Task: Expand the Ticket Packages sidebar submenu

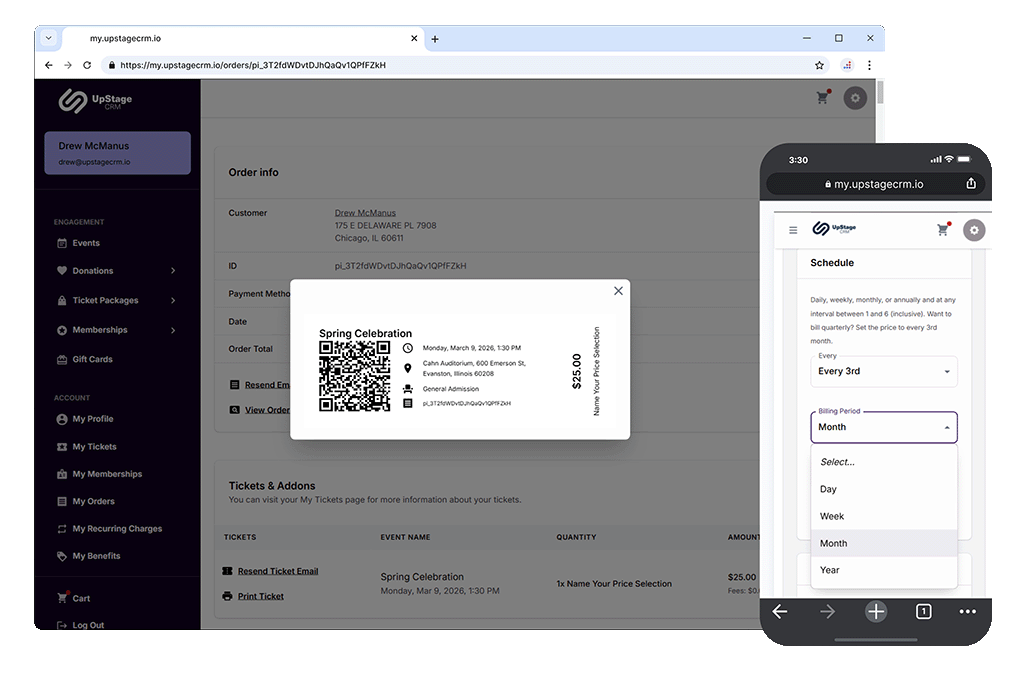Action: click(172, 300)
